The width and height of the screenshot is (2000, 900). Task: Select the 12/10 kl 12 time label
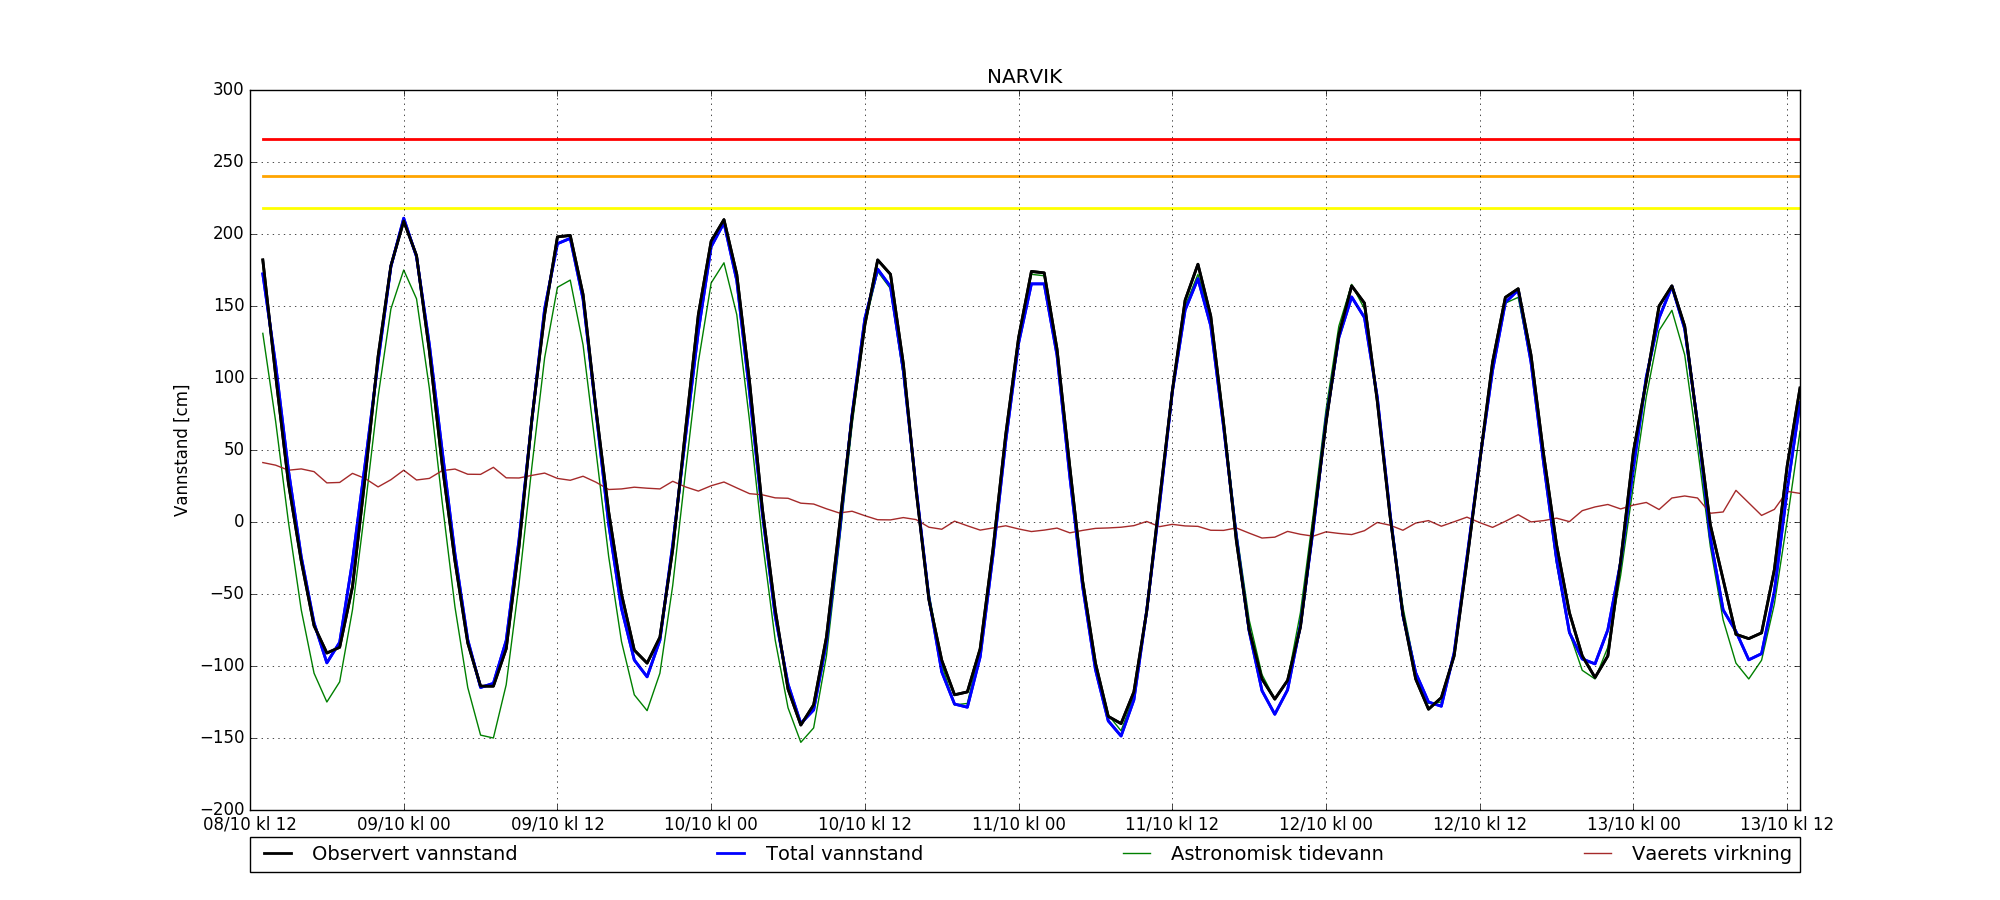(1480, 825)
